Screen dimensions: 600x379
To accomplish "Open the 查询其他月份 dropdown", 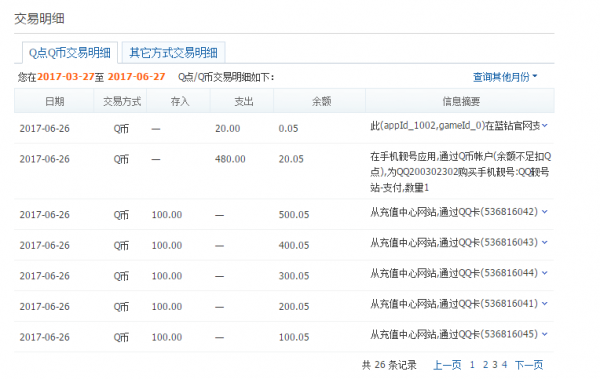I will (505, 77).
